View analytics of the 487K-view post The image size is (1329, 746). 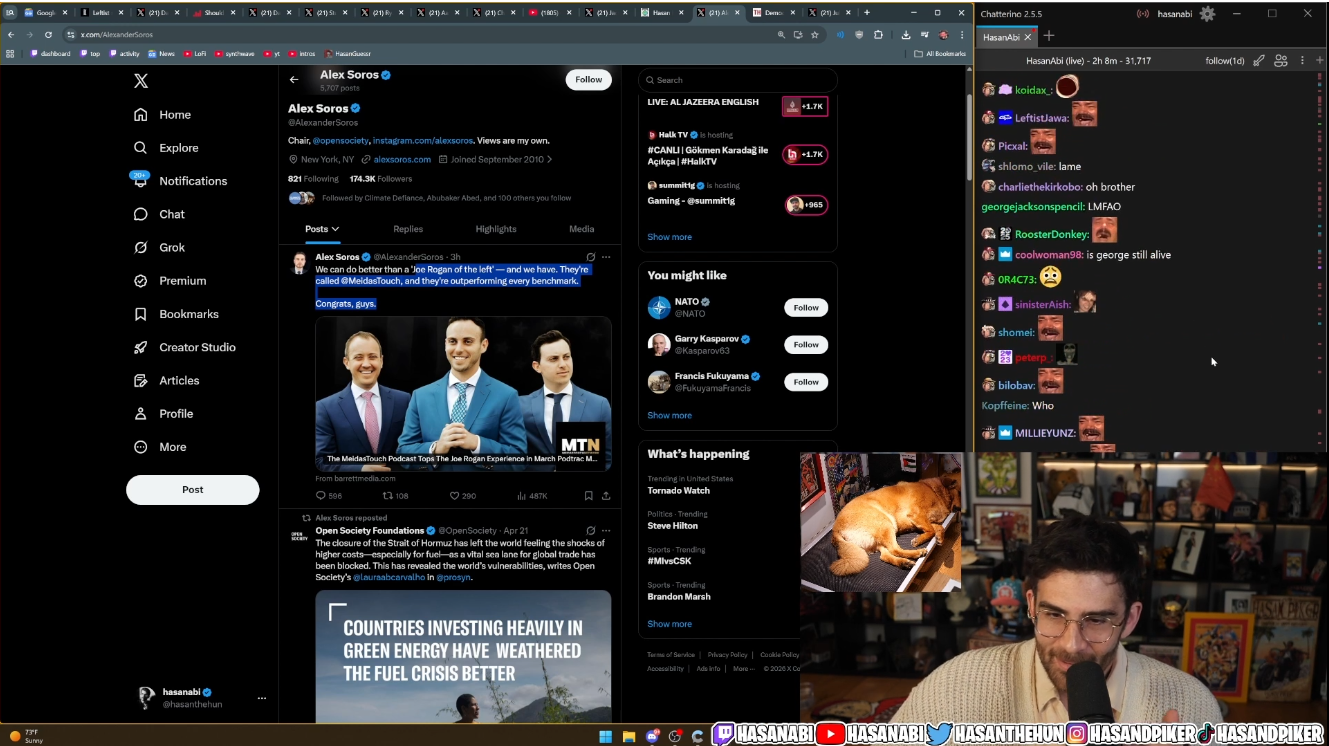[x=532, y=496]
